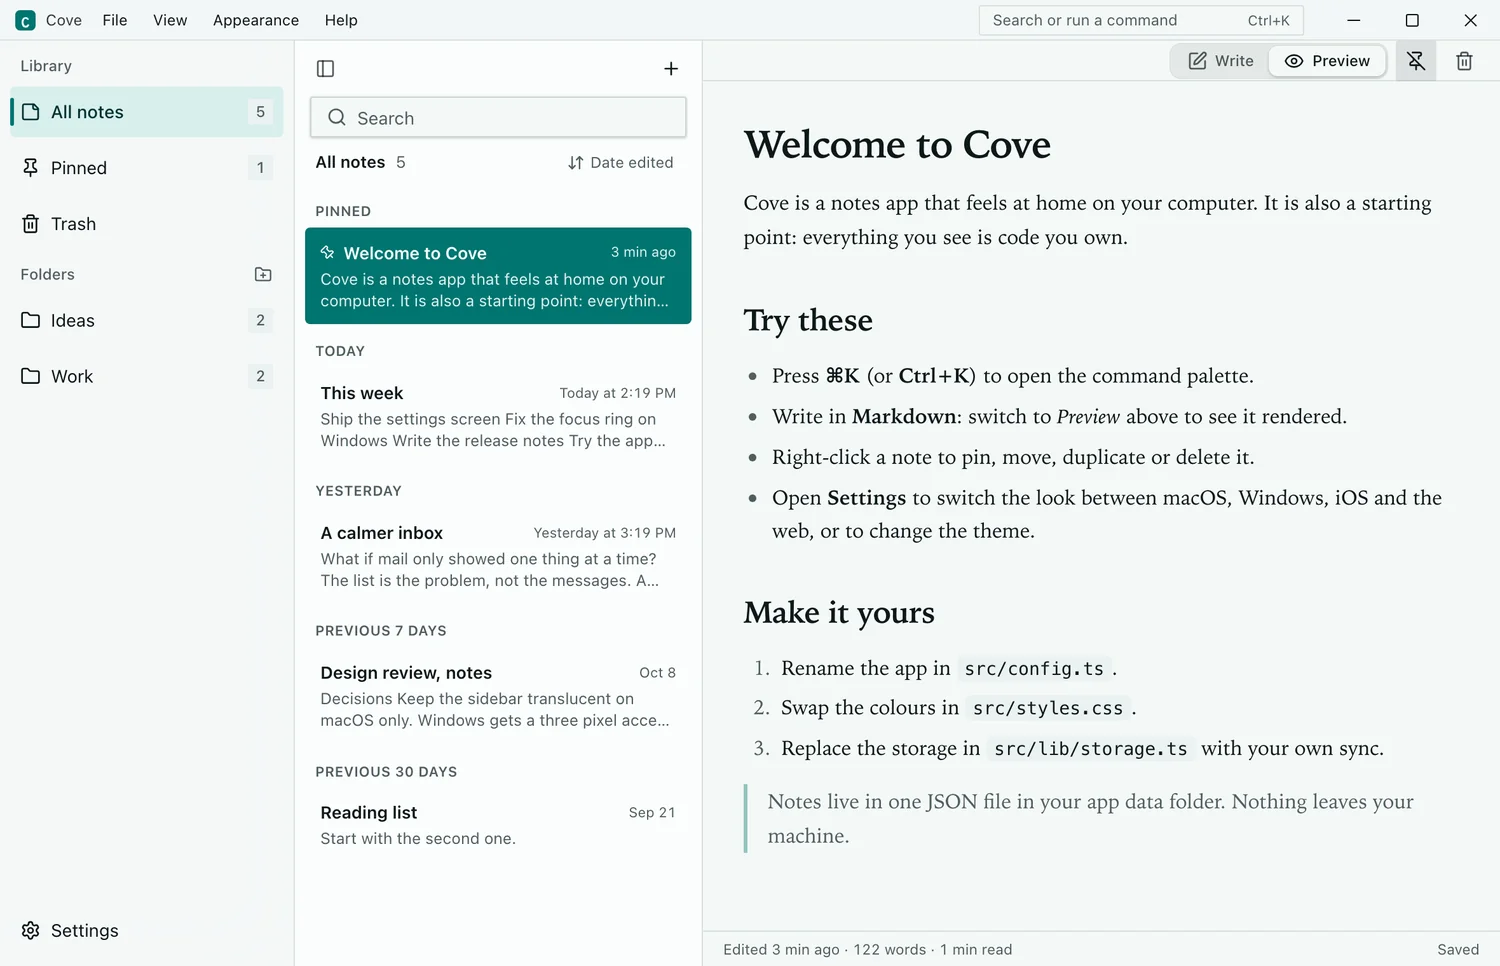The image size is (1500, 966).
Task: Open the File menu
Action: 115,20
